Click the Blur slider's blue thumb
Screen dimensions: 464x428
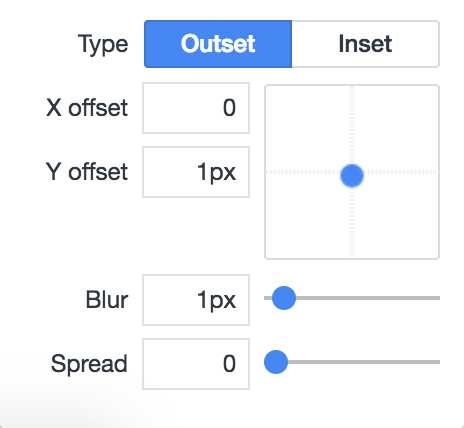[284, 298]
